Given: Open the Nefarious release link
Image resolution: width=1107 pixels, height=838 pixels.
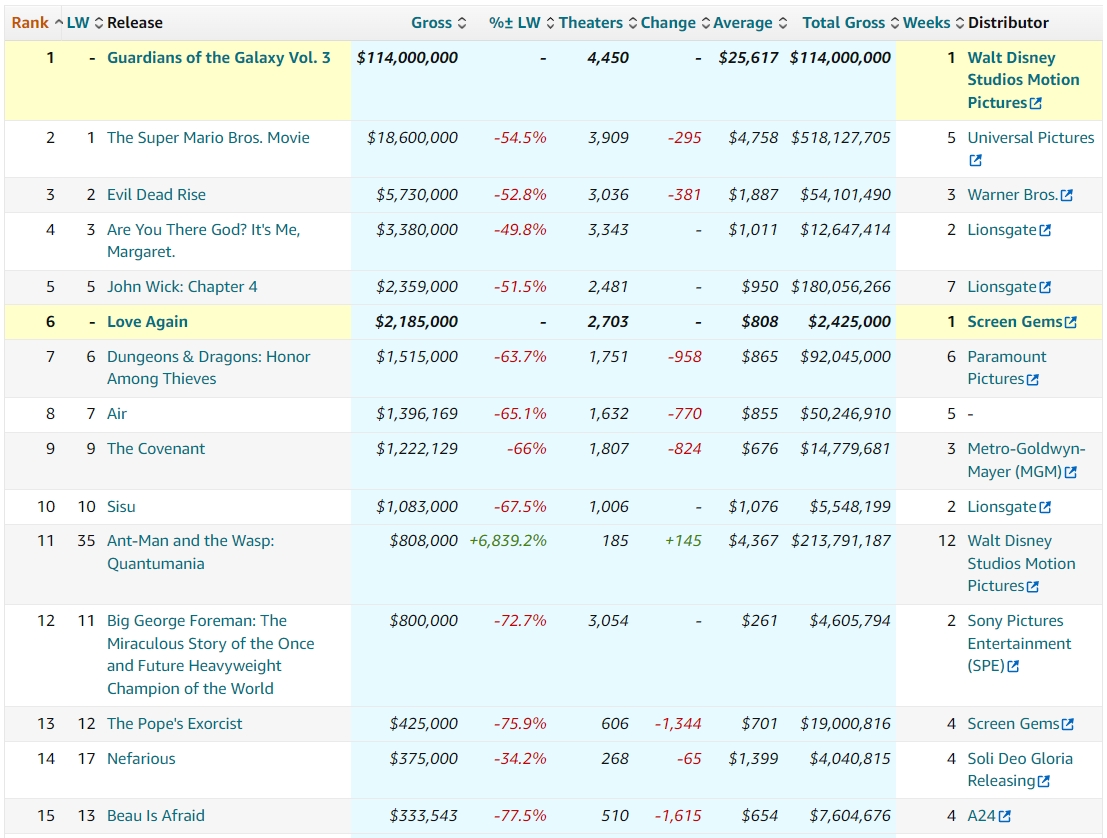Looking at the screenshot, I should pyautogui.click(x=141, y=759).
